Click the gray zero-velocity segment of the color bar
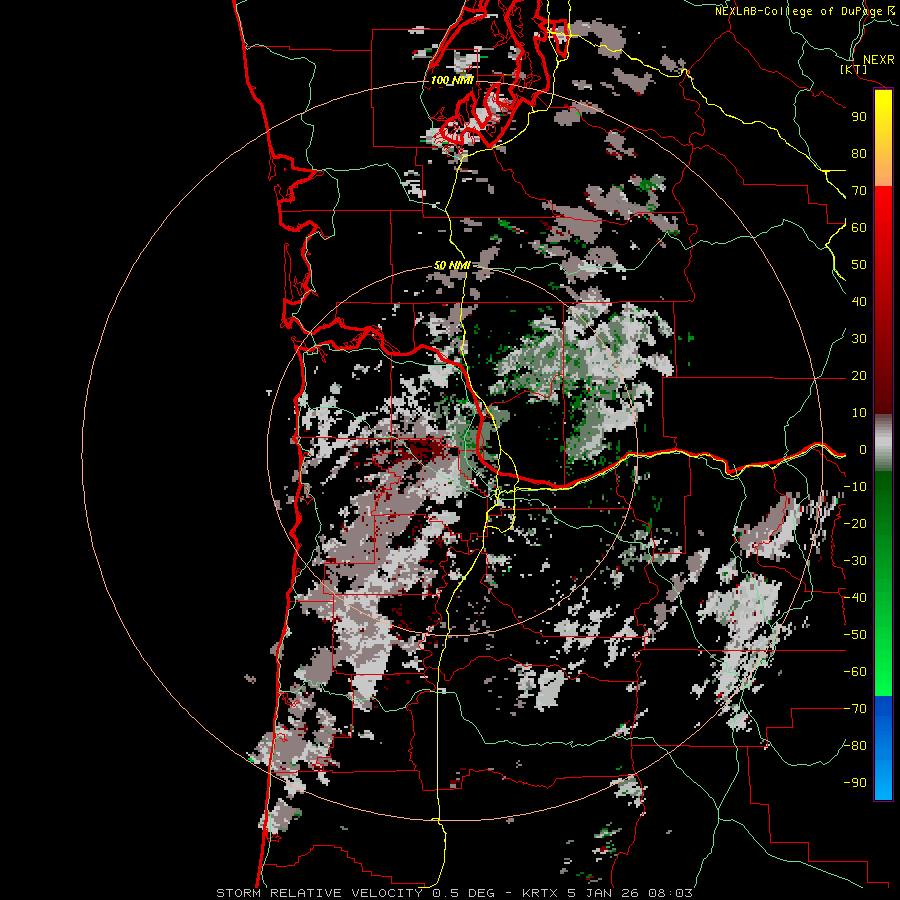This screenshot has height=900, width=900. click(883, 443)
